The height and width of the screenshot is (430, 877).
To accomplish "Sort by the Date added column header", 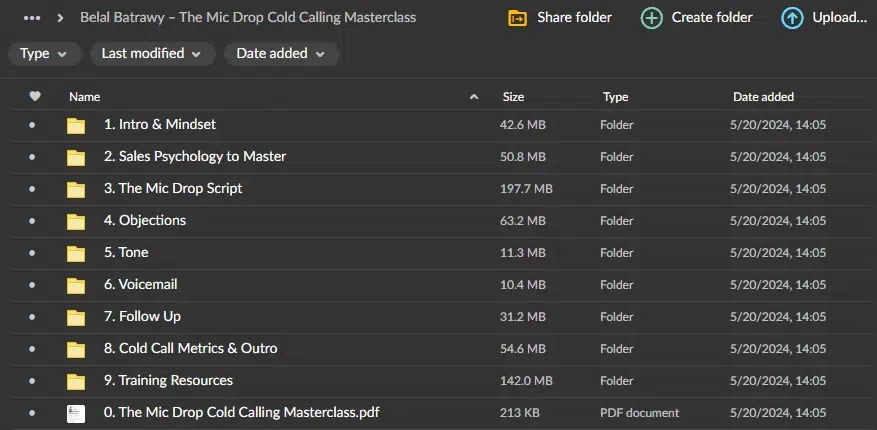I will (x=763, y=97).
